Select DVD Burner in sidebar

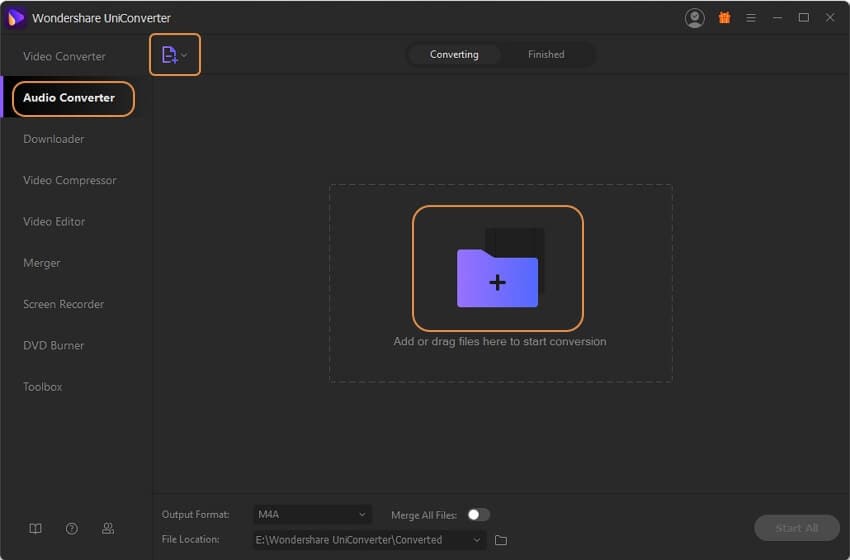coord(54,345)
